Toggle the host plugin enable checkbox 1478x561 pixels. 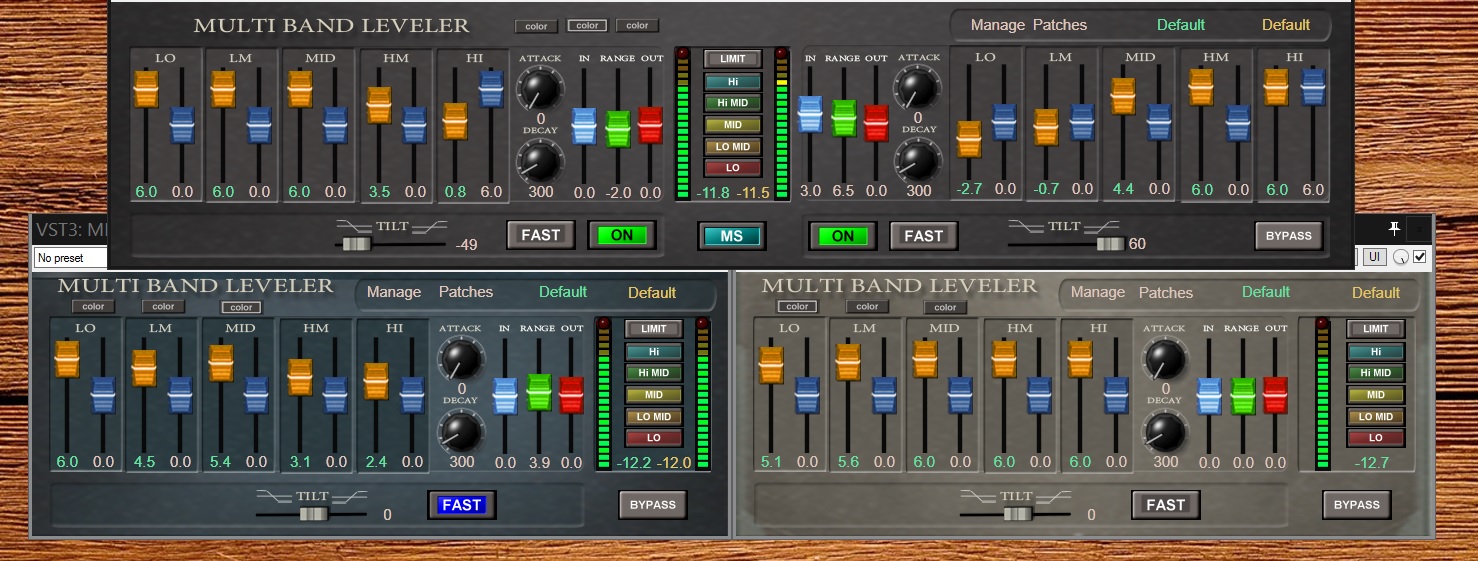click(1419, 258)
